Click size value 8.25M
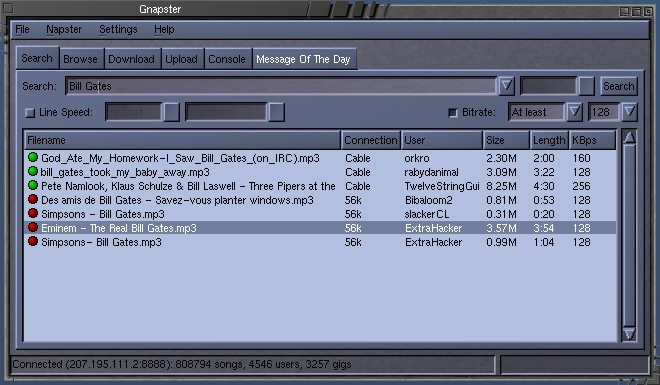 click(x=501, y=186)
